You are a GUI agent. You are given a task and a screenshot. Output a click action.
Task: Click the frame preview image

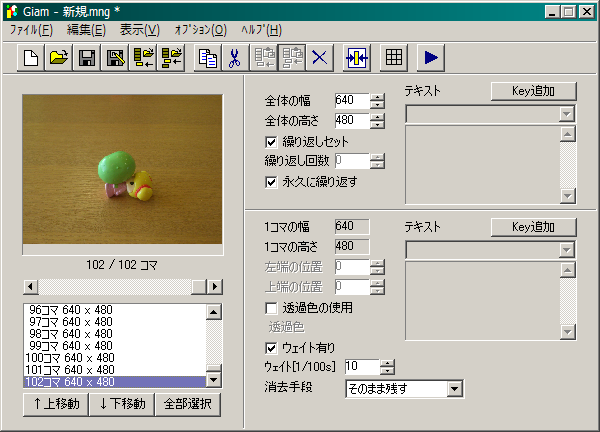pyautogui.click(x=122, y=170)
